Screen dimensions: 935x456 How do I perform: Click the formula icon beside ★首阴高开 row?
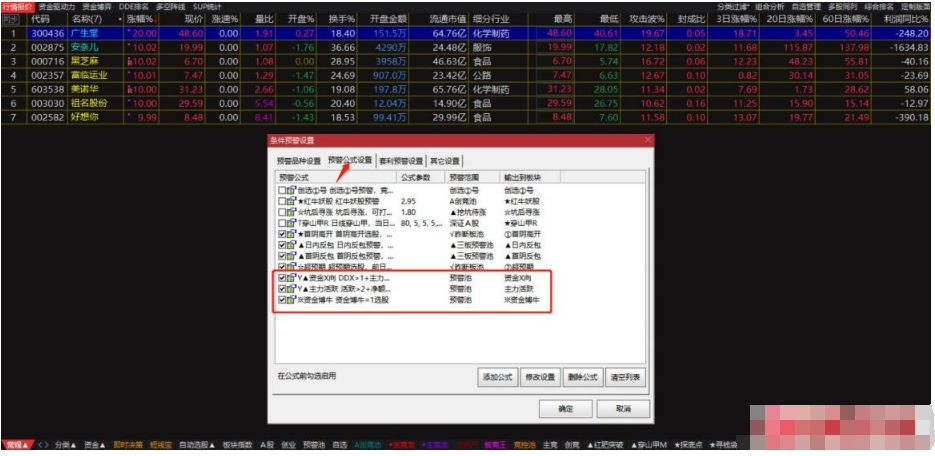293,233
